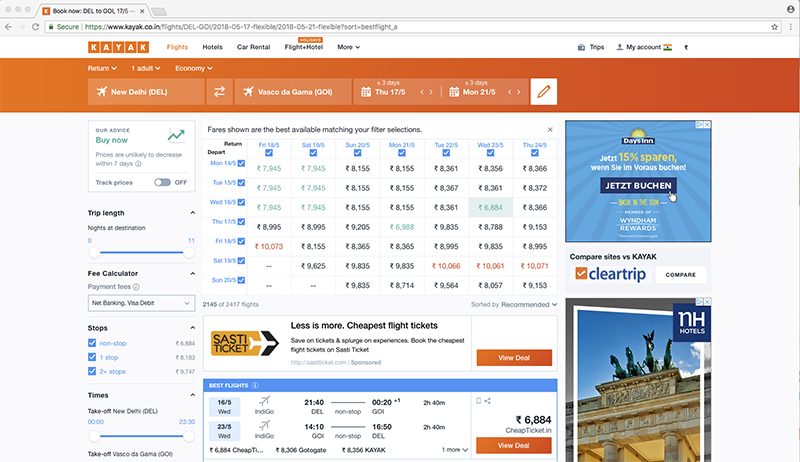Open return date calendar Mon 21/5
Image resolution: width=800 pixels, height=462 pixels.
click(472, 92)
